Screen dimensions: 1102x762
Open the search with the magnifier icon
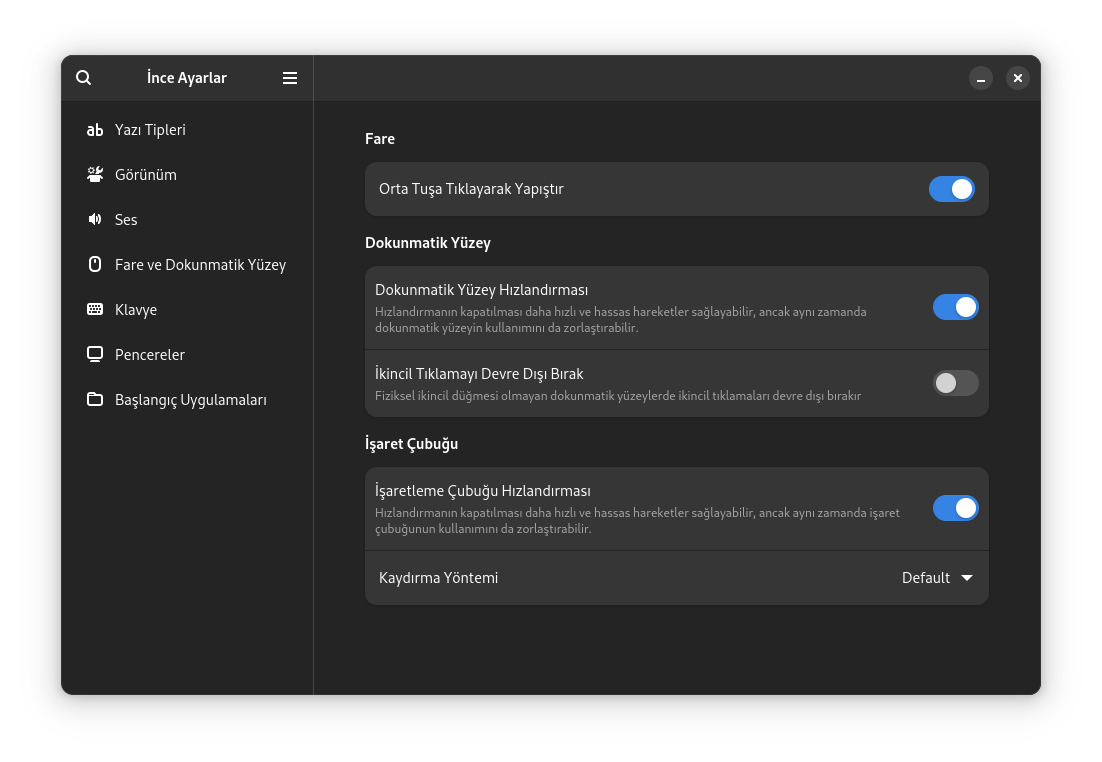coord(83,77)
